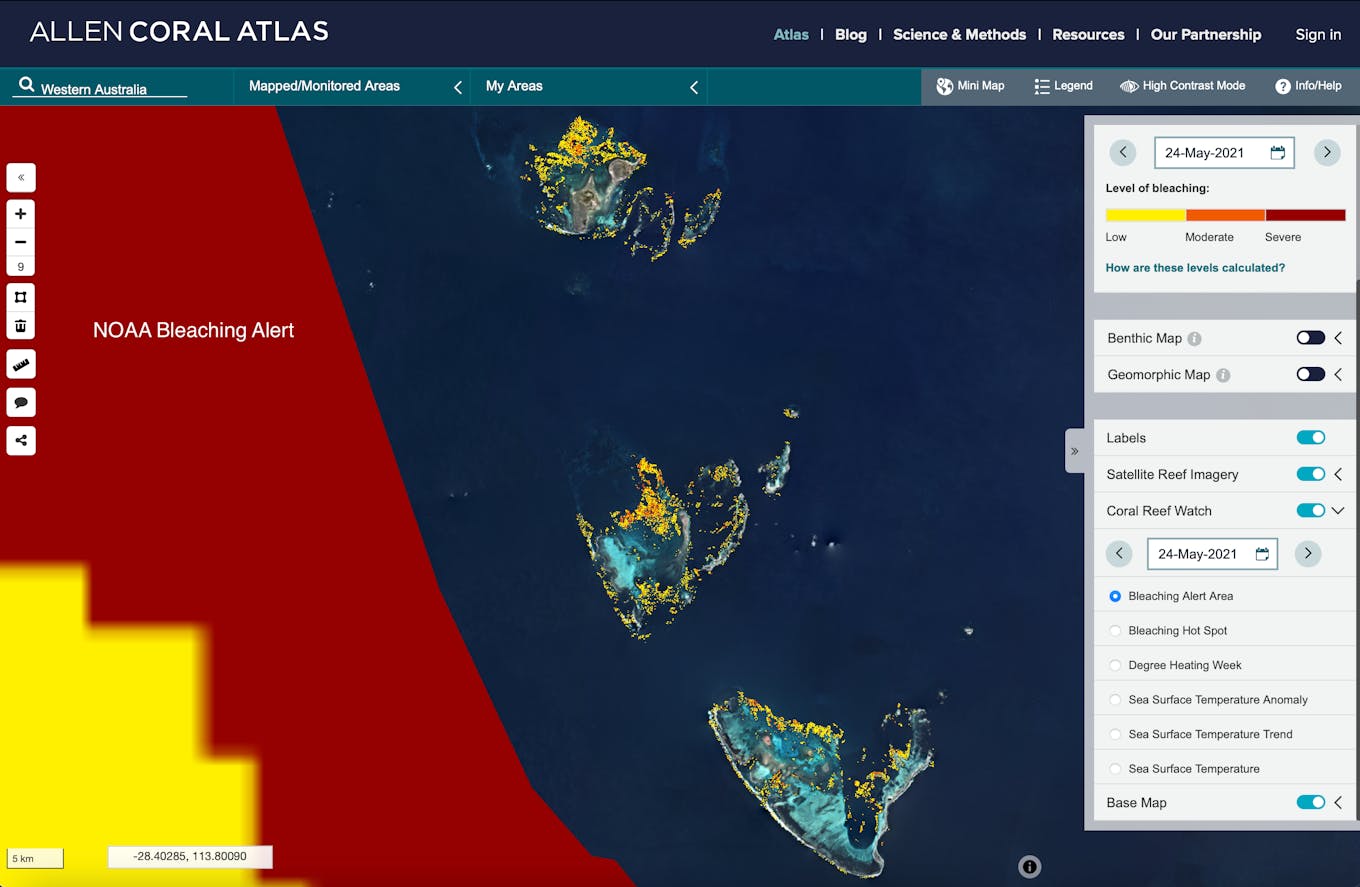Click the share map icon

(x=21, y=440)
